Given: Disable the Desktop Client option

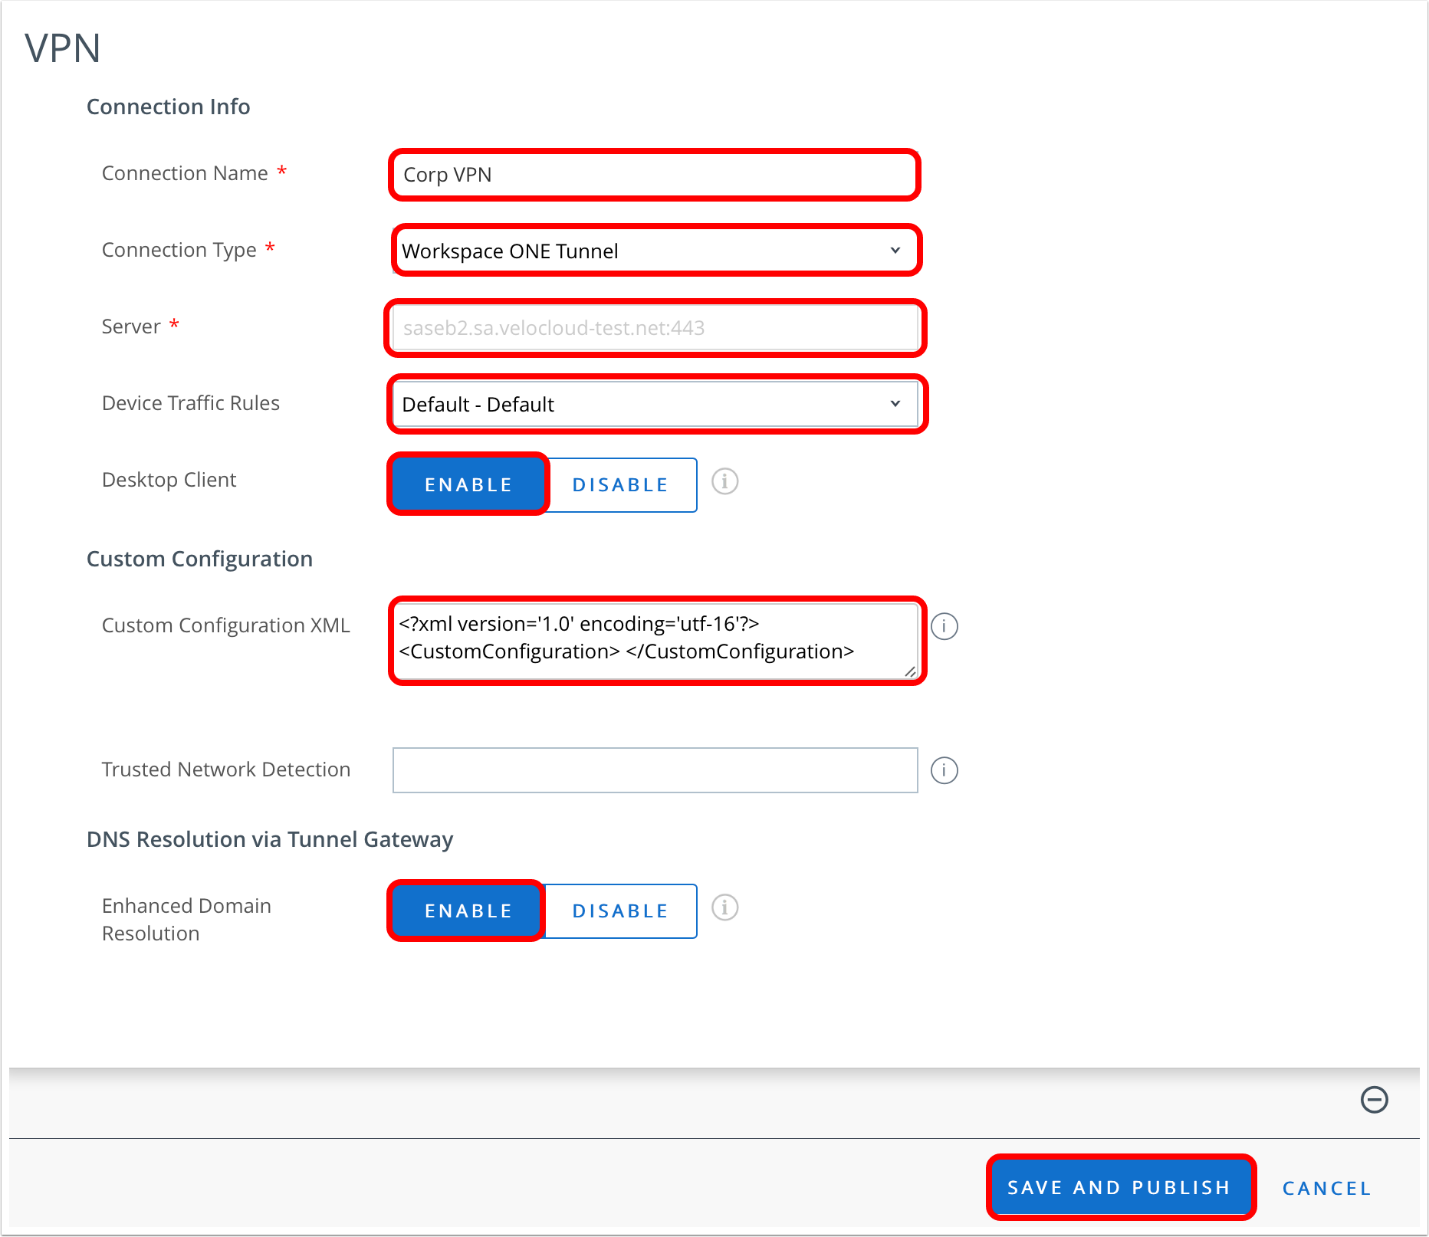Looking at the screenshot, I should (620, 485).
